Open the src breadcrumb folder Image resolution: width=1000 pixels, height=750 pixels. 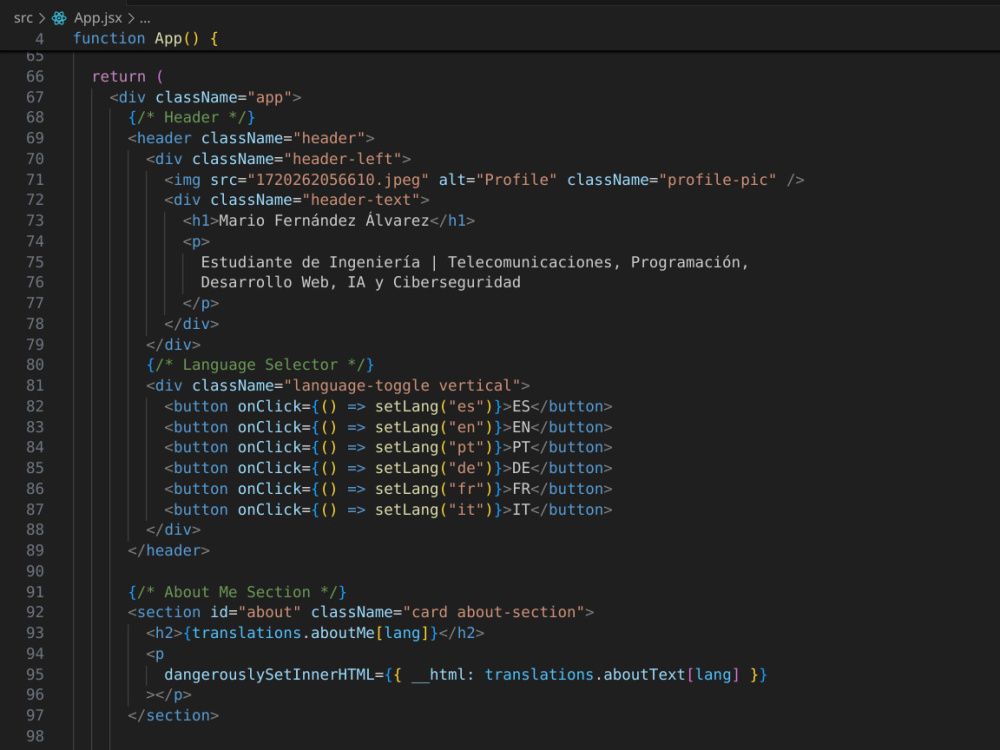(23, 18)
